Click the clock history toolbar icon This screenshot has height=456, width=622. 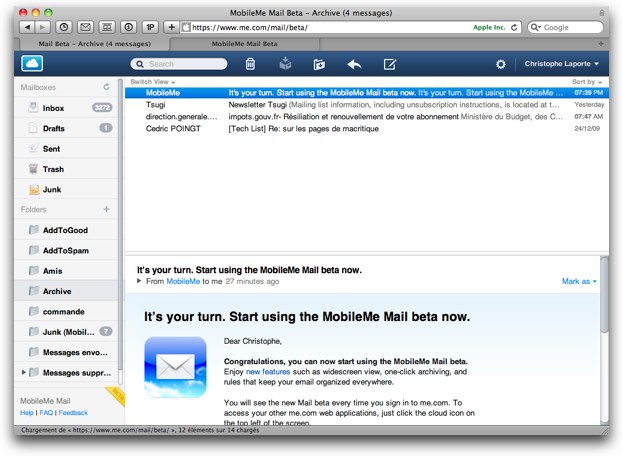click(64, 27)
